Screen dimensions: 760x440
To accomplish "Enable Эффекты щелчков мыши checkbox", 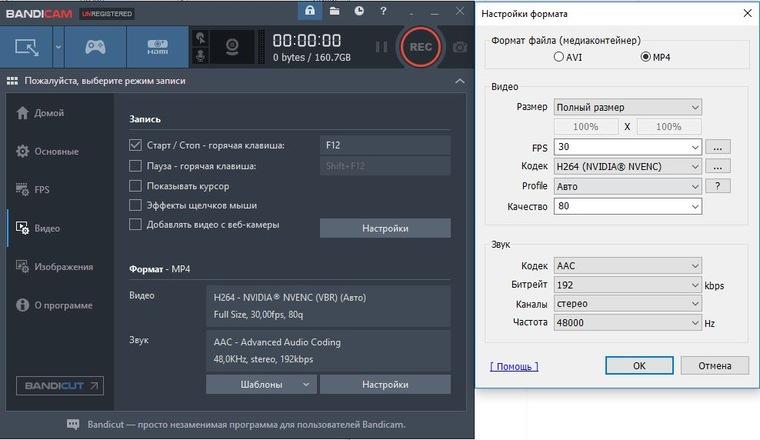I will 135,205.
